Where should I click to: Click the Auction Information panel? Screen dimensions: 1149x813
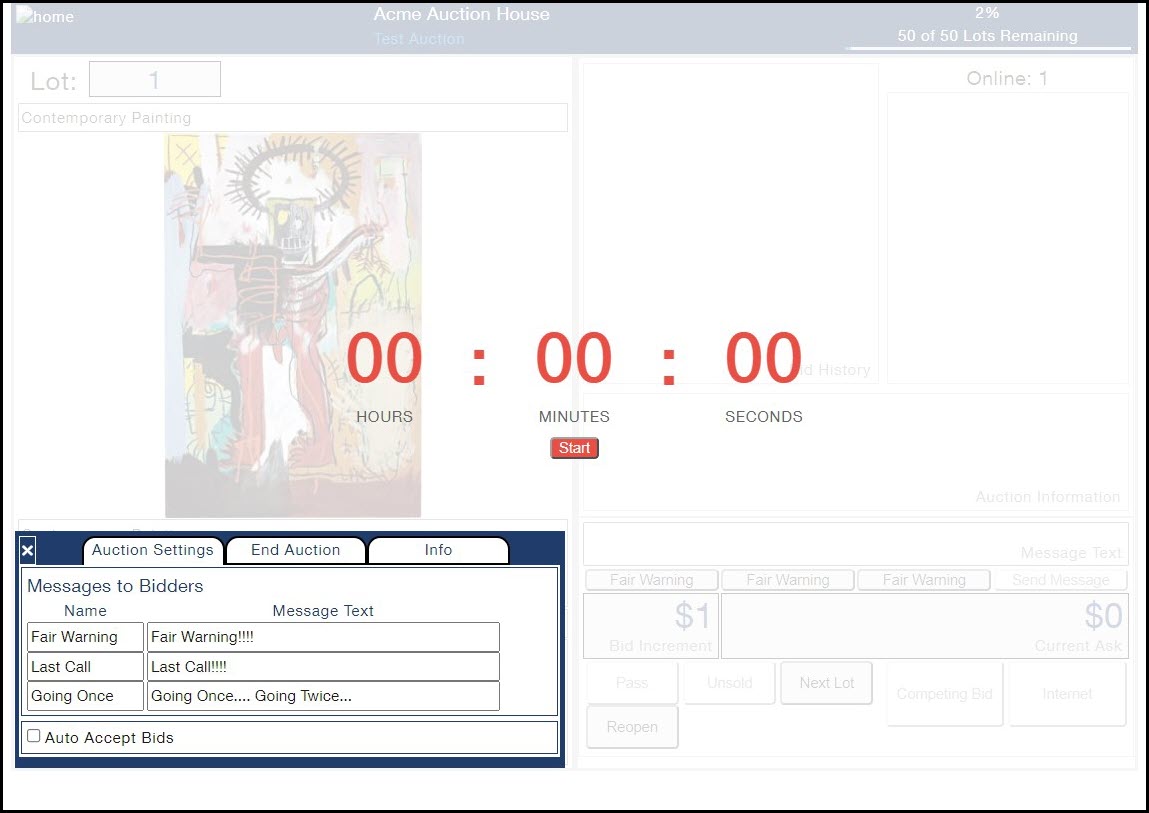coord(855,452)
